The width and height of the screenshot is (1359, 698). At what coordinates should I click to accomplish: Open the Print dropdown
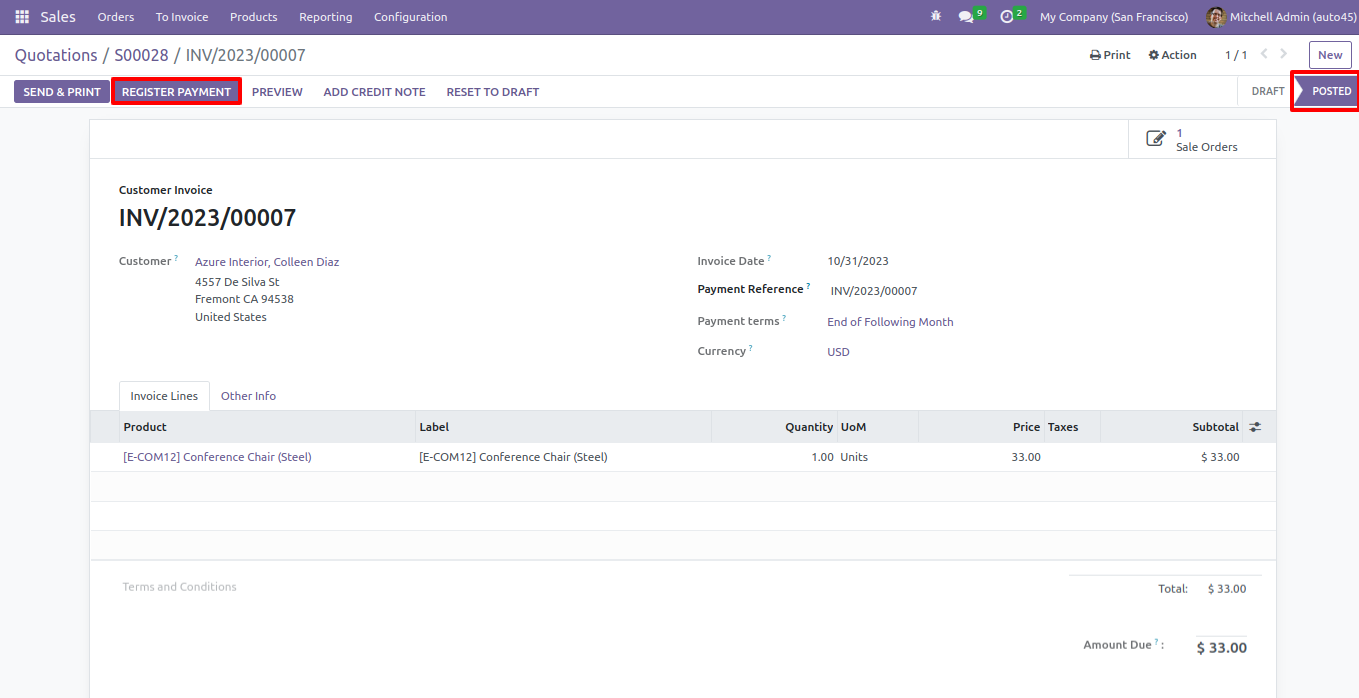(1110, 55)
